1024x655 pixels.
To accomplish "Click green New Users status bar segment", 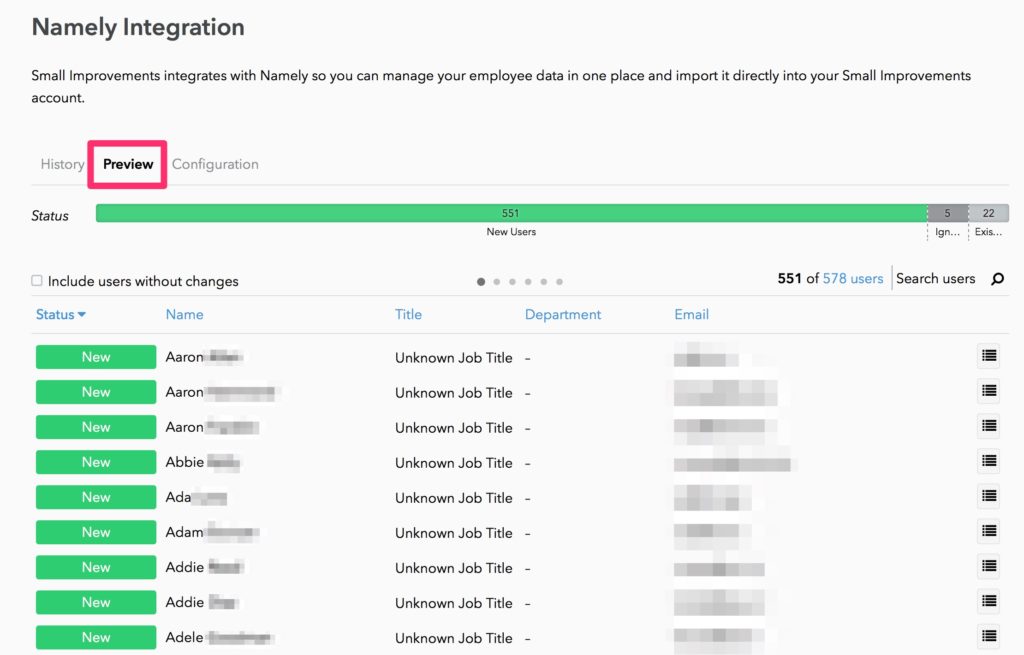I will pyautogui.click(x=511, y=213).
